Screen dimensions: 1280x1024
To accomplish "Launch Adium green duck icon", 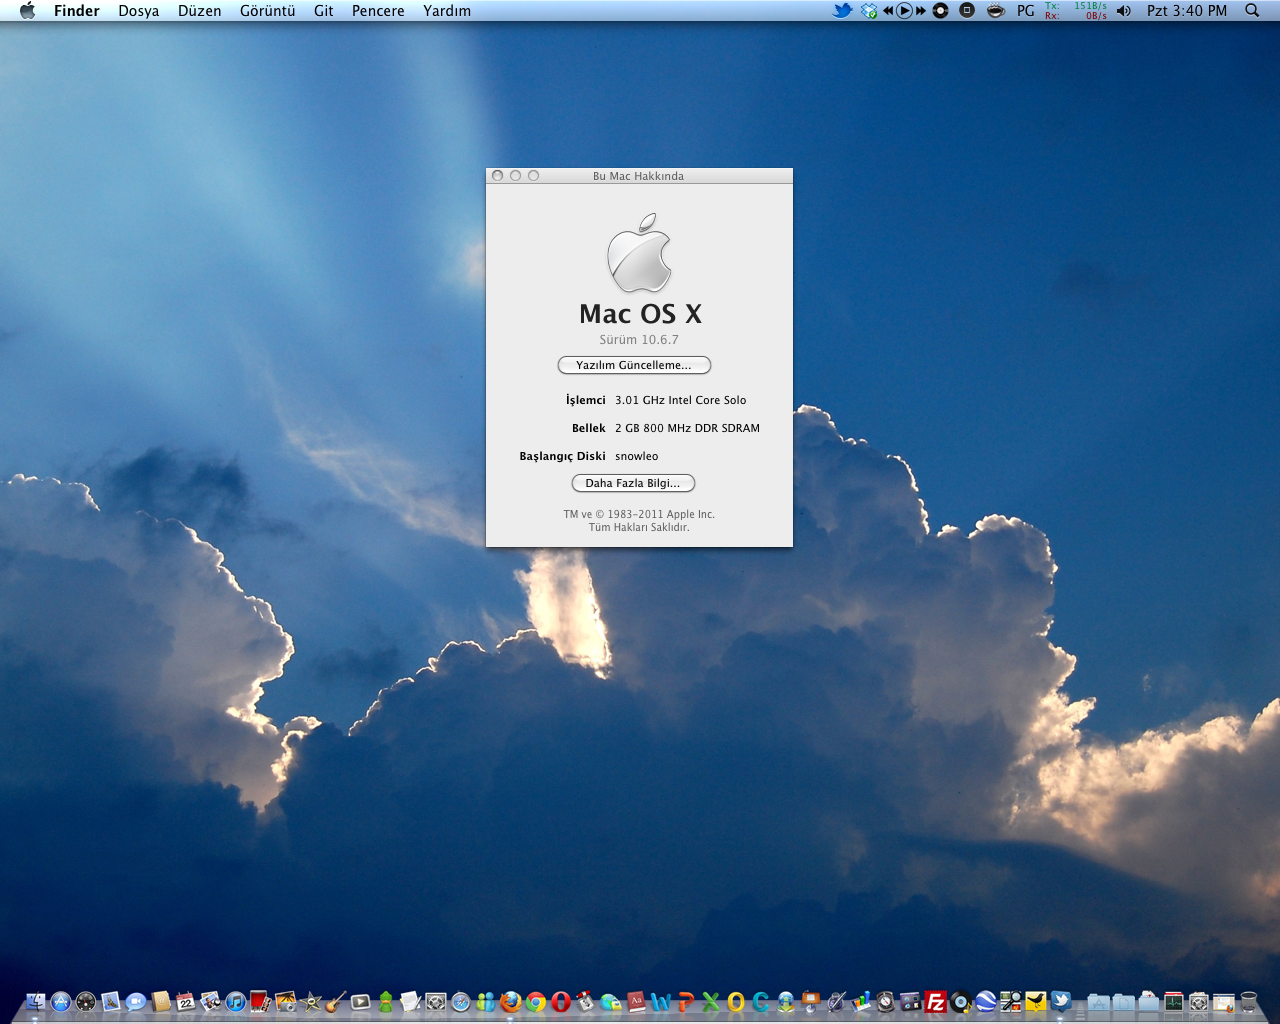I will [386, 1001].
